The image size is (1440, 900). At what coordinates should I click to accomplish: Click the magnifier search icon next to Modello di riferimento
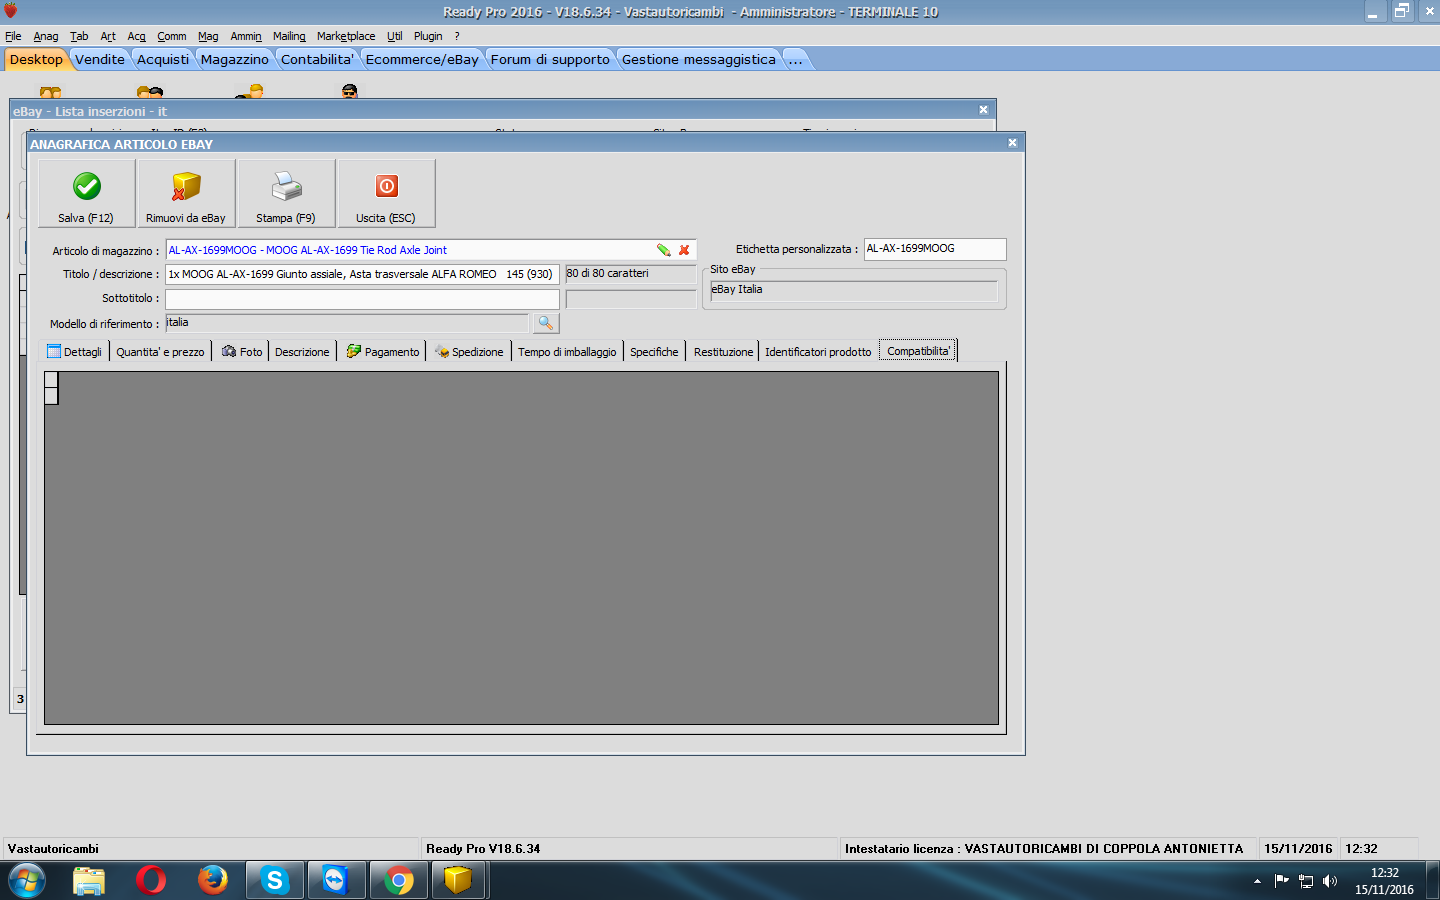coord(546,323)
